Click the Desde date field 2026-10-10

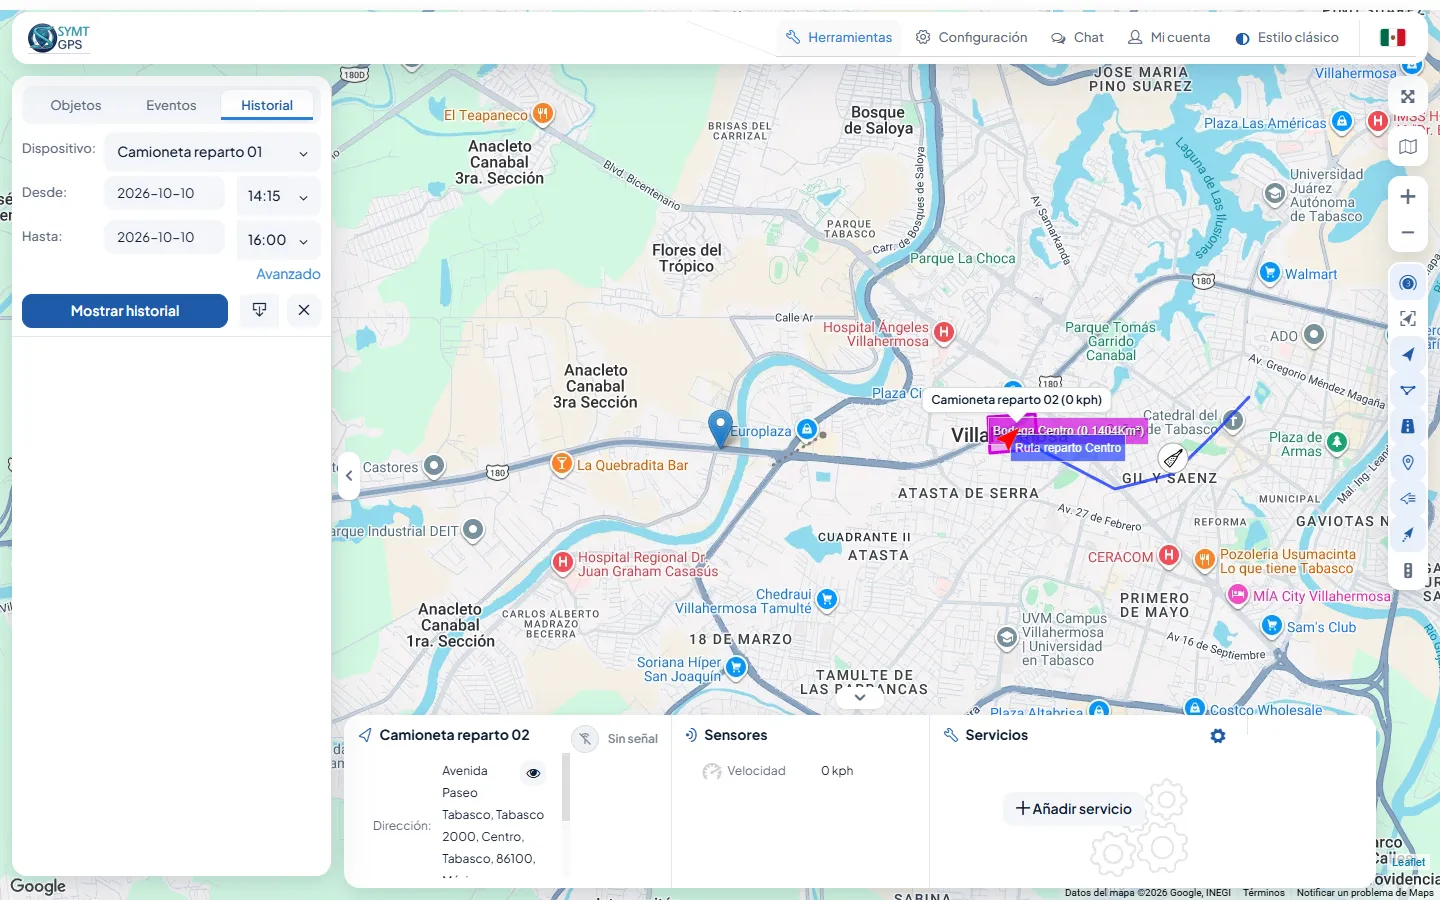pos(164,194)
